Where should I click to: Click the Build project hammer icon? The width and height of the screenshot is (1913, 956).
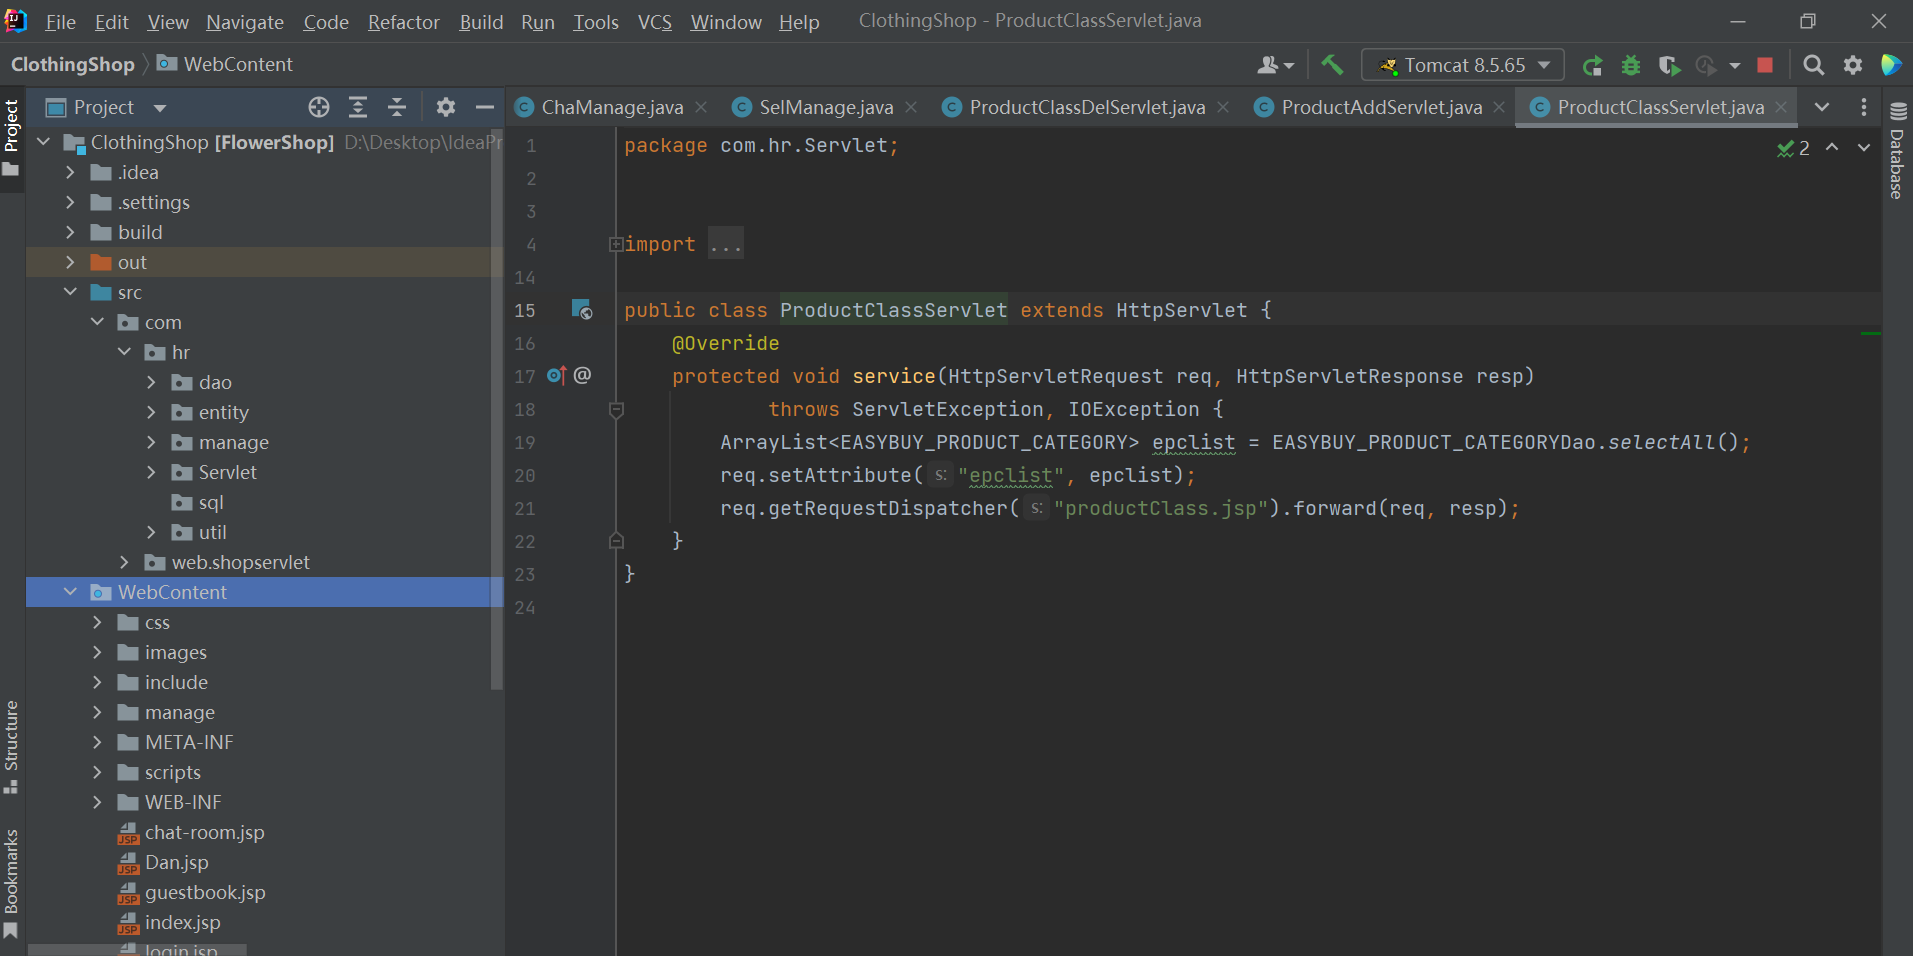point(1332,65)
